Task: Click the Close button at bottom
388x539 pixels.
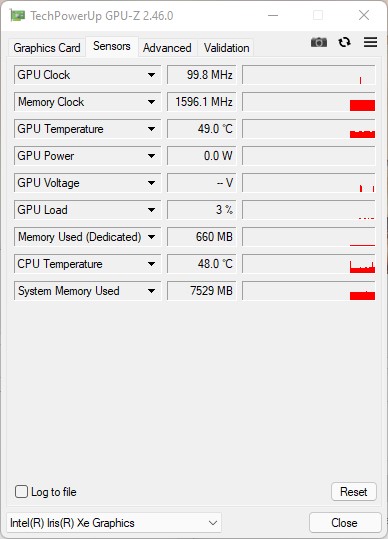Action: tap(345, 522)
